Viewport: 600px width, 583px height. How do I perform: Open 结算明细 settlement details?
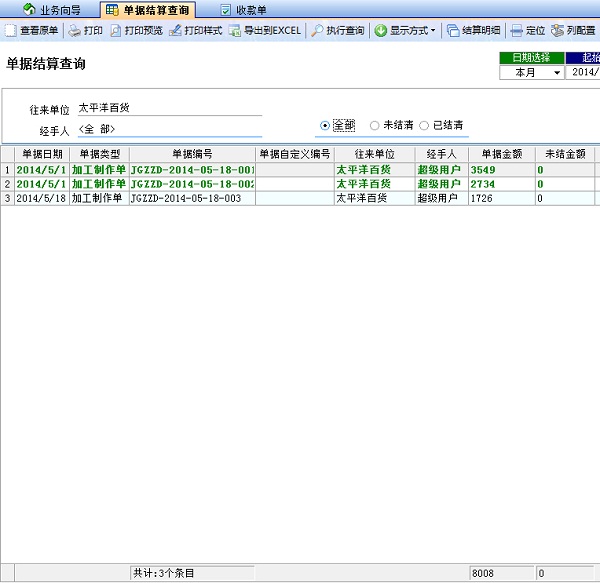tap(474, 31)
